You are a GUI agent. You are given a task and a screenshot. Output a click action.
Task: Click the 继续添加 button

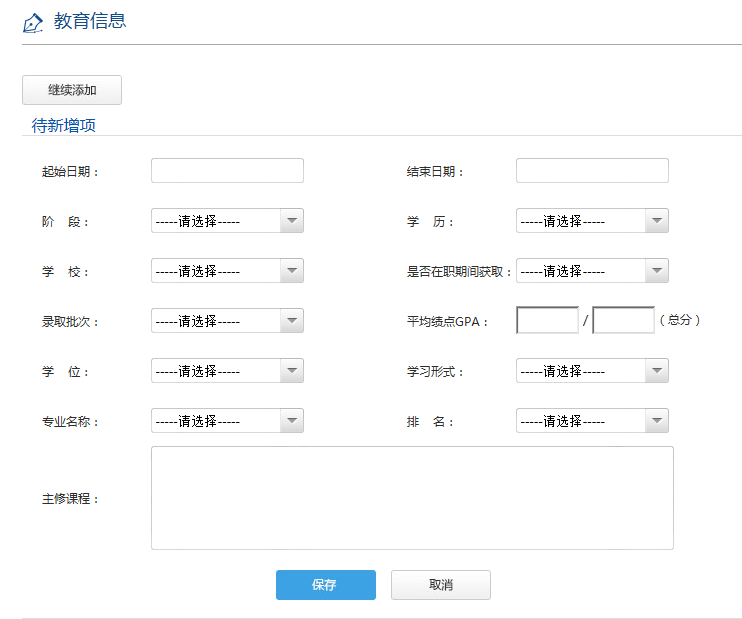point(72,90)
